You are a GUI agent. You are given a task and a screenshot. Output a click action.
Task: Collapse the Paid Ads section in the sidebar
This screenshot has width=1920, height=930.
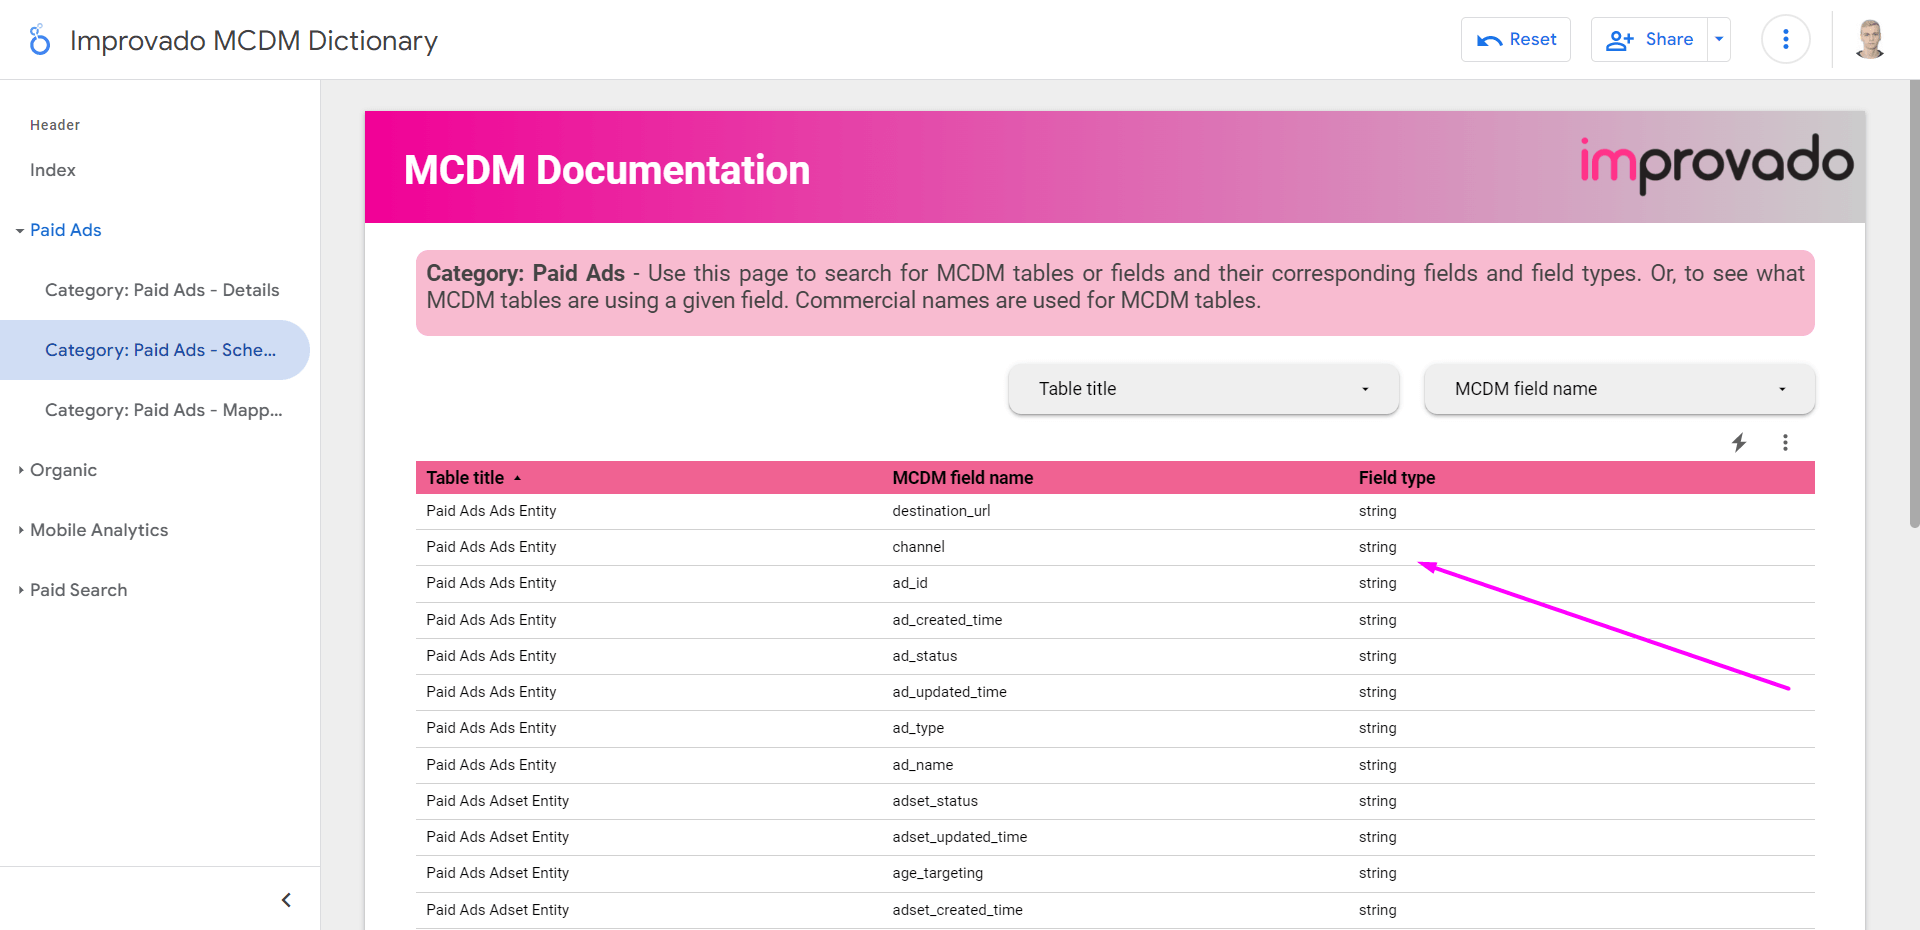(18, 230)
